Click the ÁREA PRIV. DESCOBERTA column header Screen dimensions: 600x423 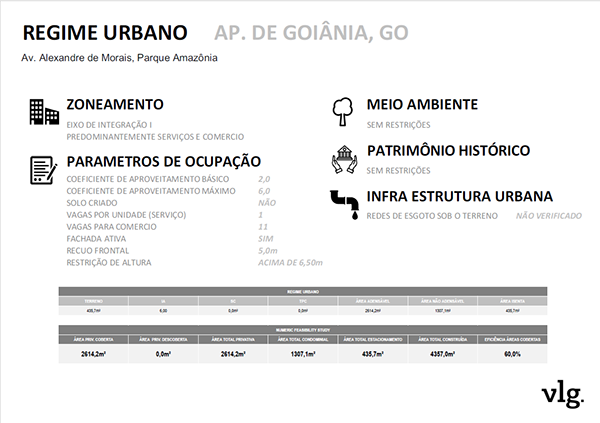coord(163,340)
